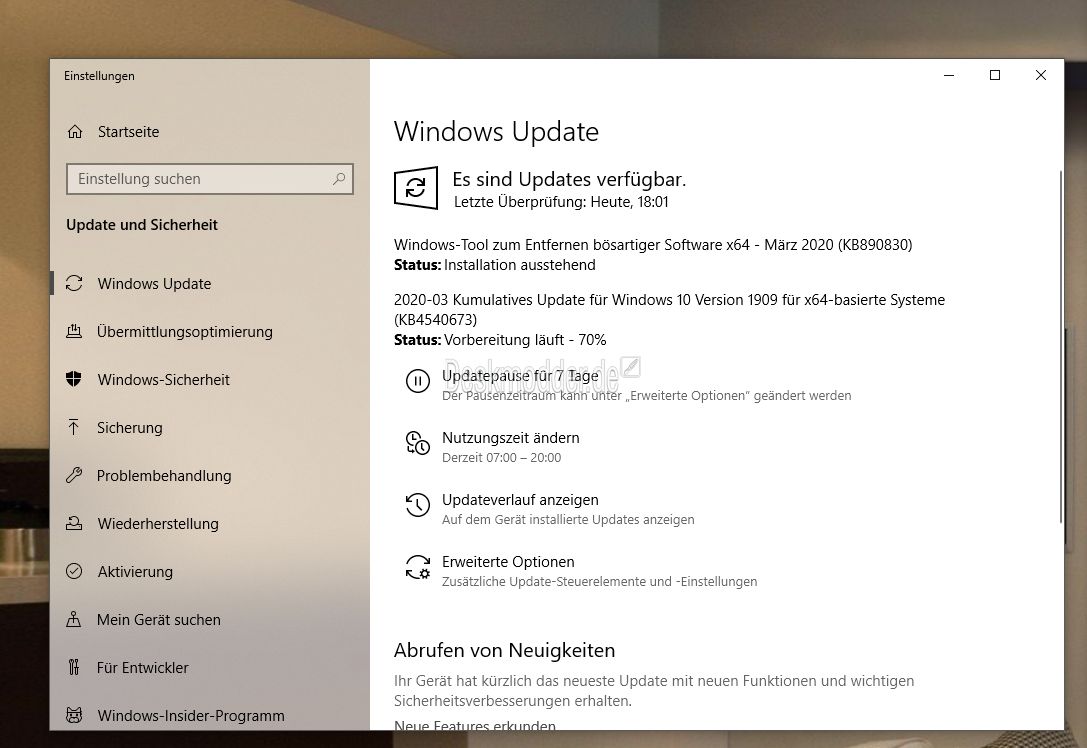This screenshot has height=748, width=1087.
Task: Click the Mein Gerät suchen icon
Action: point(73,619)
